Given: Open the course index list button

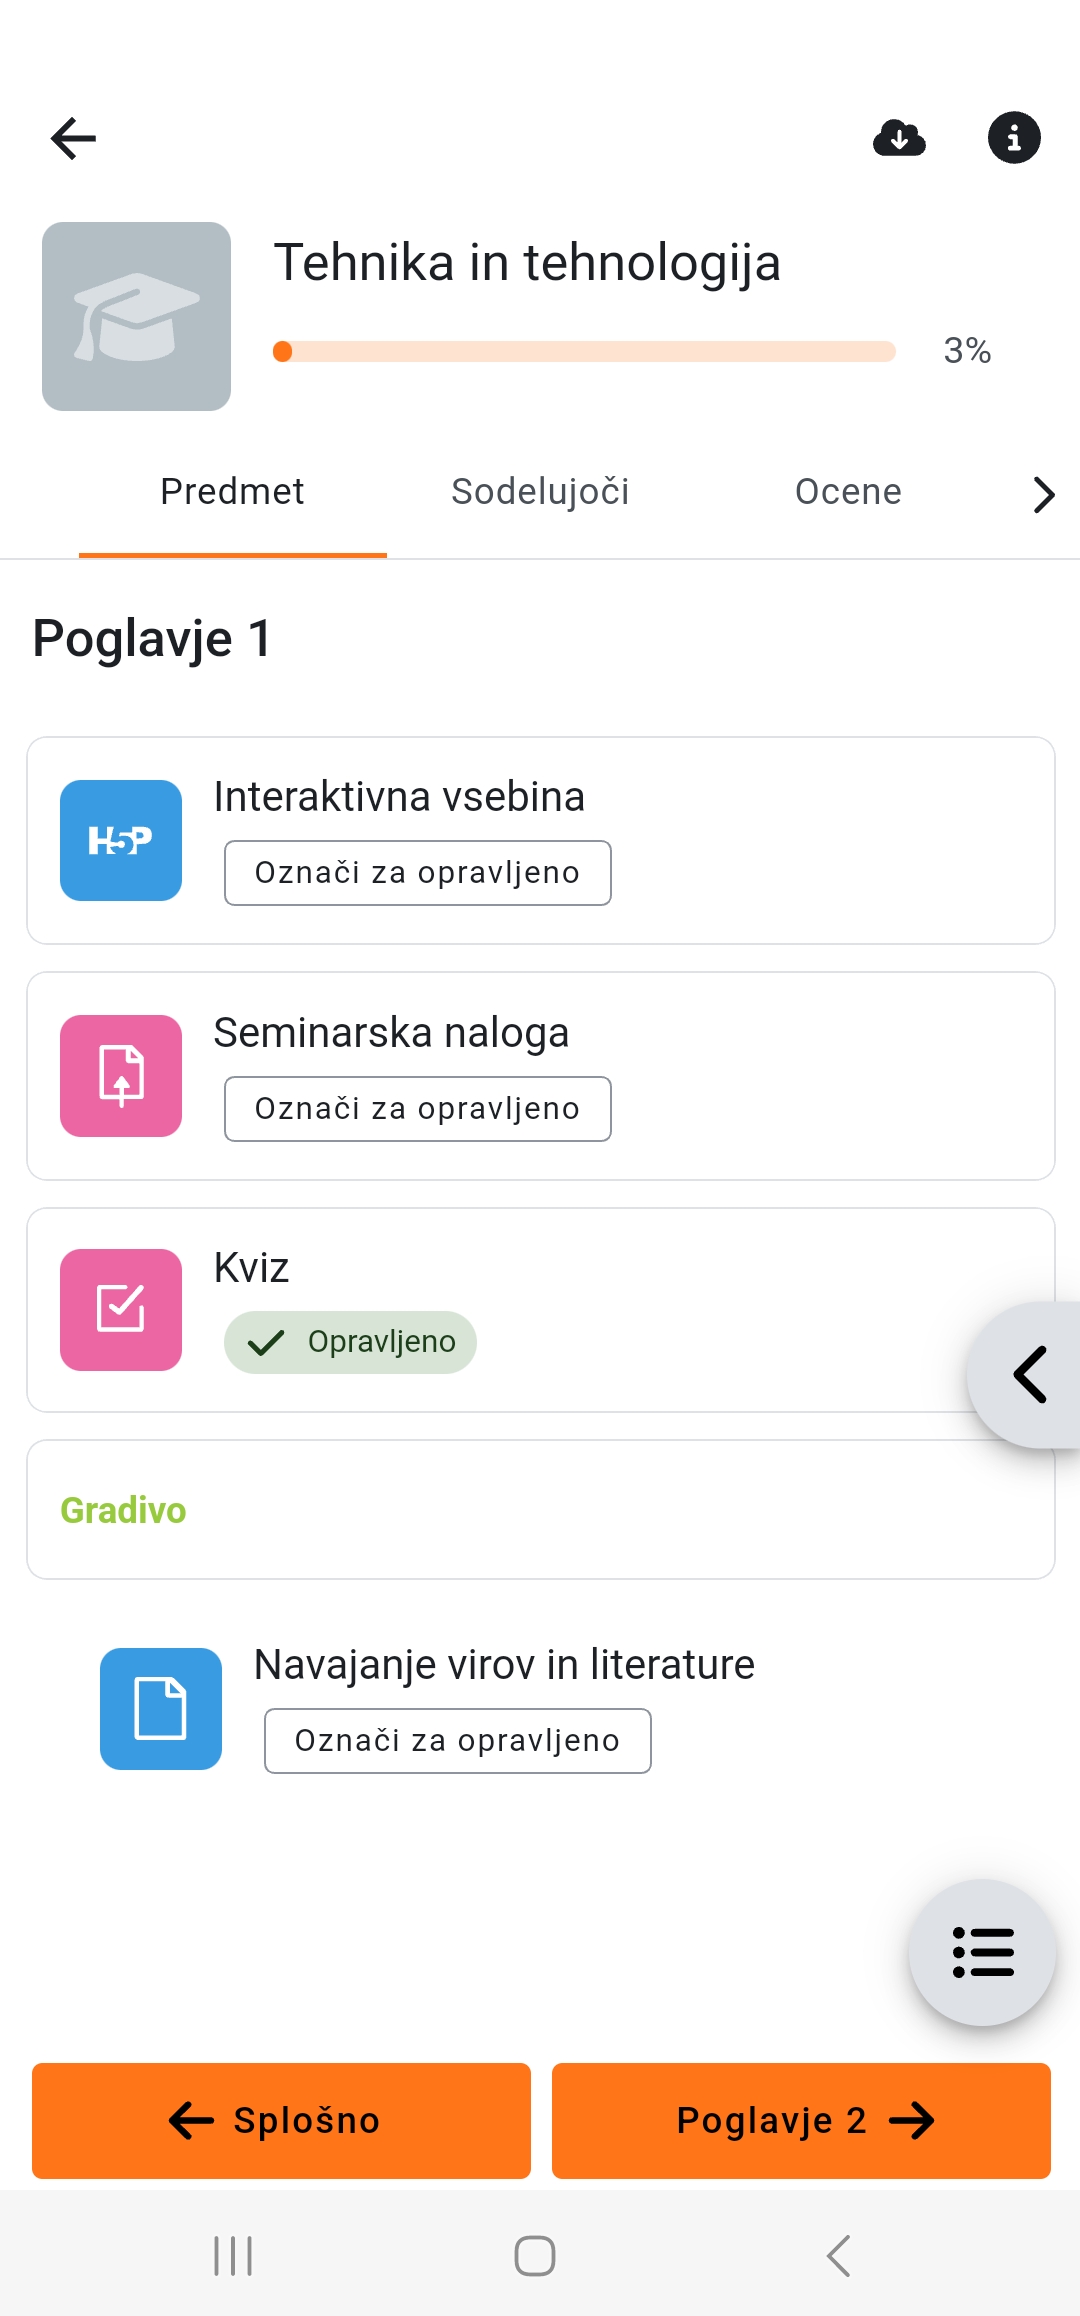Looking at the screenshot, I should click(x=982, y=1952).
